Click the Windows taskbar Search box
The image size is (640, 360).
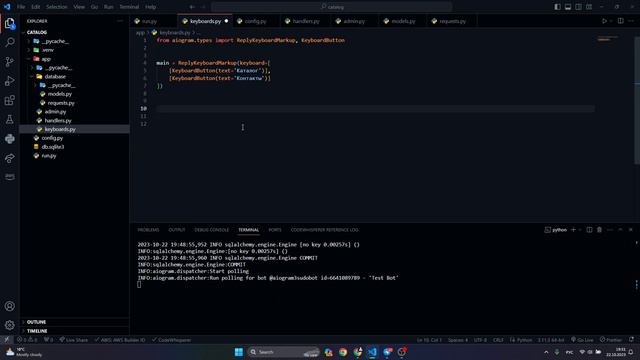coord(283,352)
